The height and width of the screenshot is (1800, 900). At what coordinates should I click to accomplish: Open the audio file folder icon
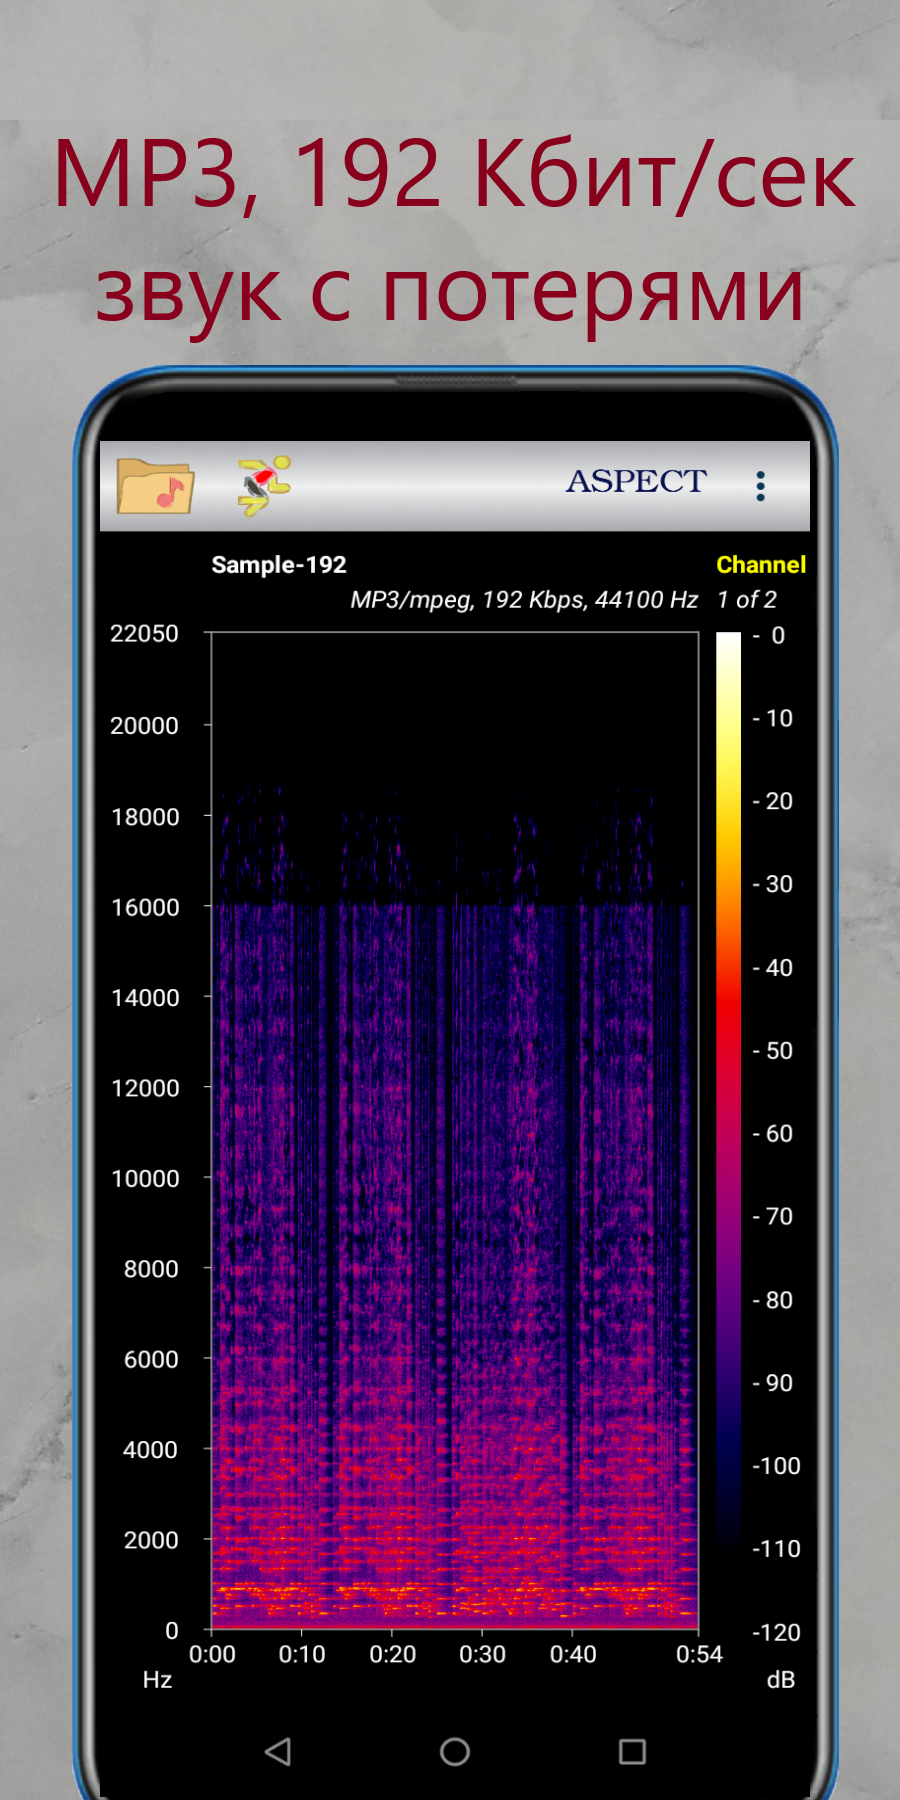155,486
